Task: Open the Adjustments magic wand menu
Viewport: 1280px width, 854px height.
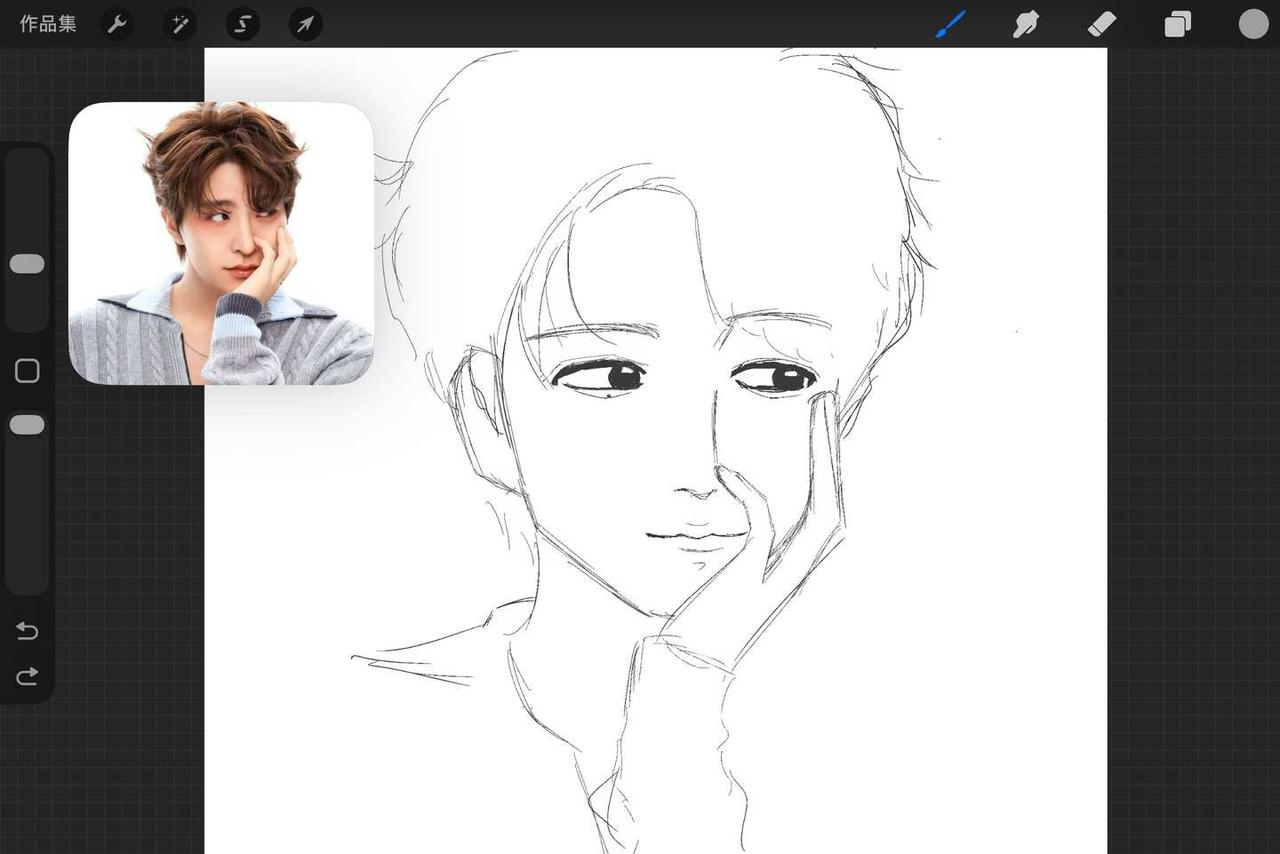Action: (180, 24)
